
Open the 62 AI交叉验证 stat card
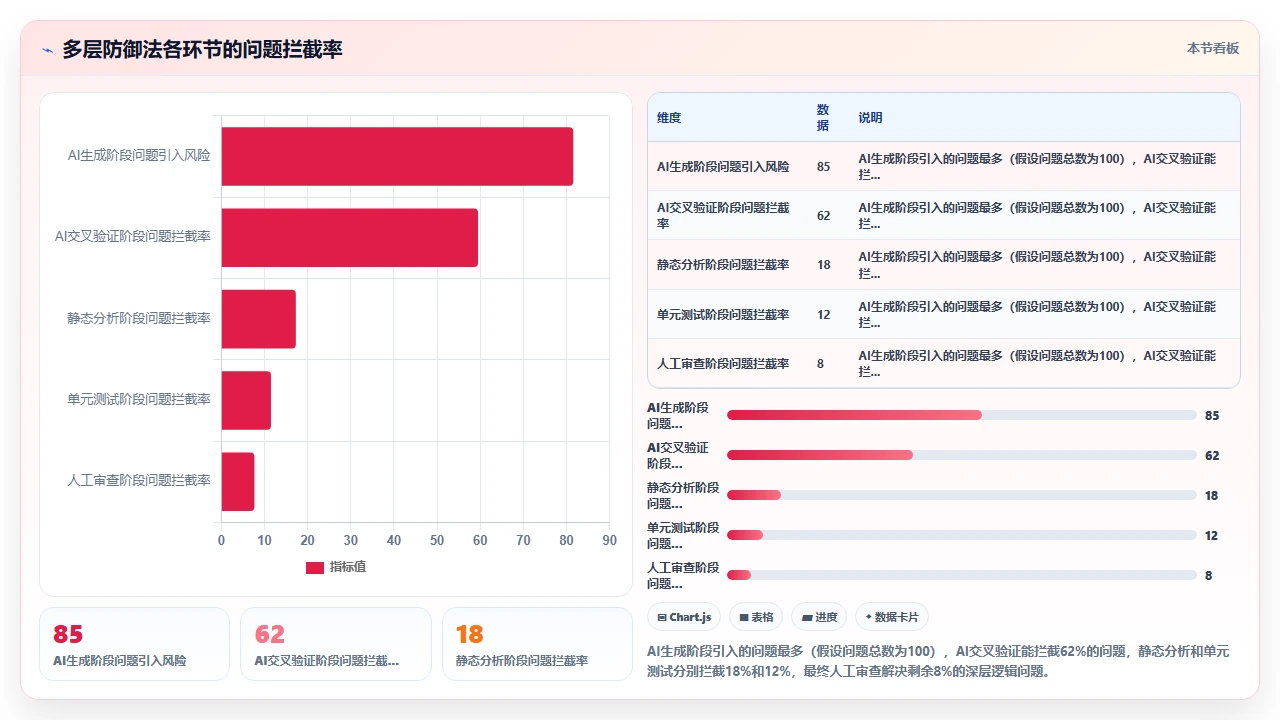tap(336, 644)
